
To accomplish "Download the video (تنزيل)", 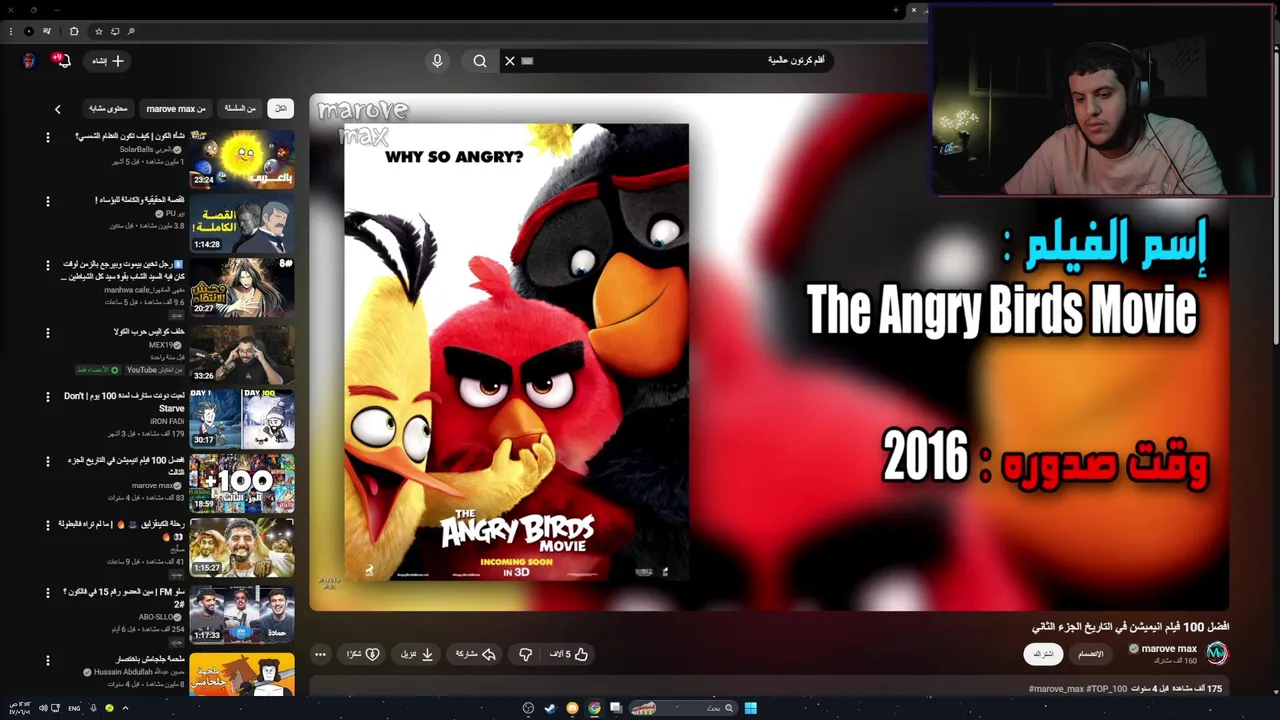I will pos(417,654).
